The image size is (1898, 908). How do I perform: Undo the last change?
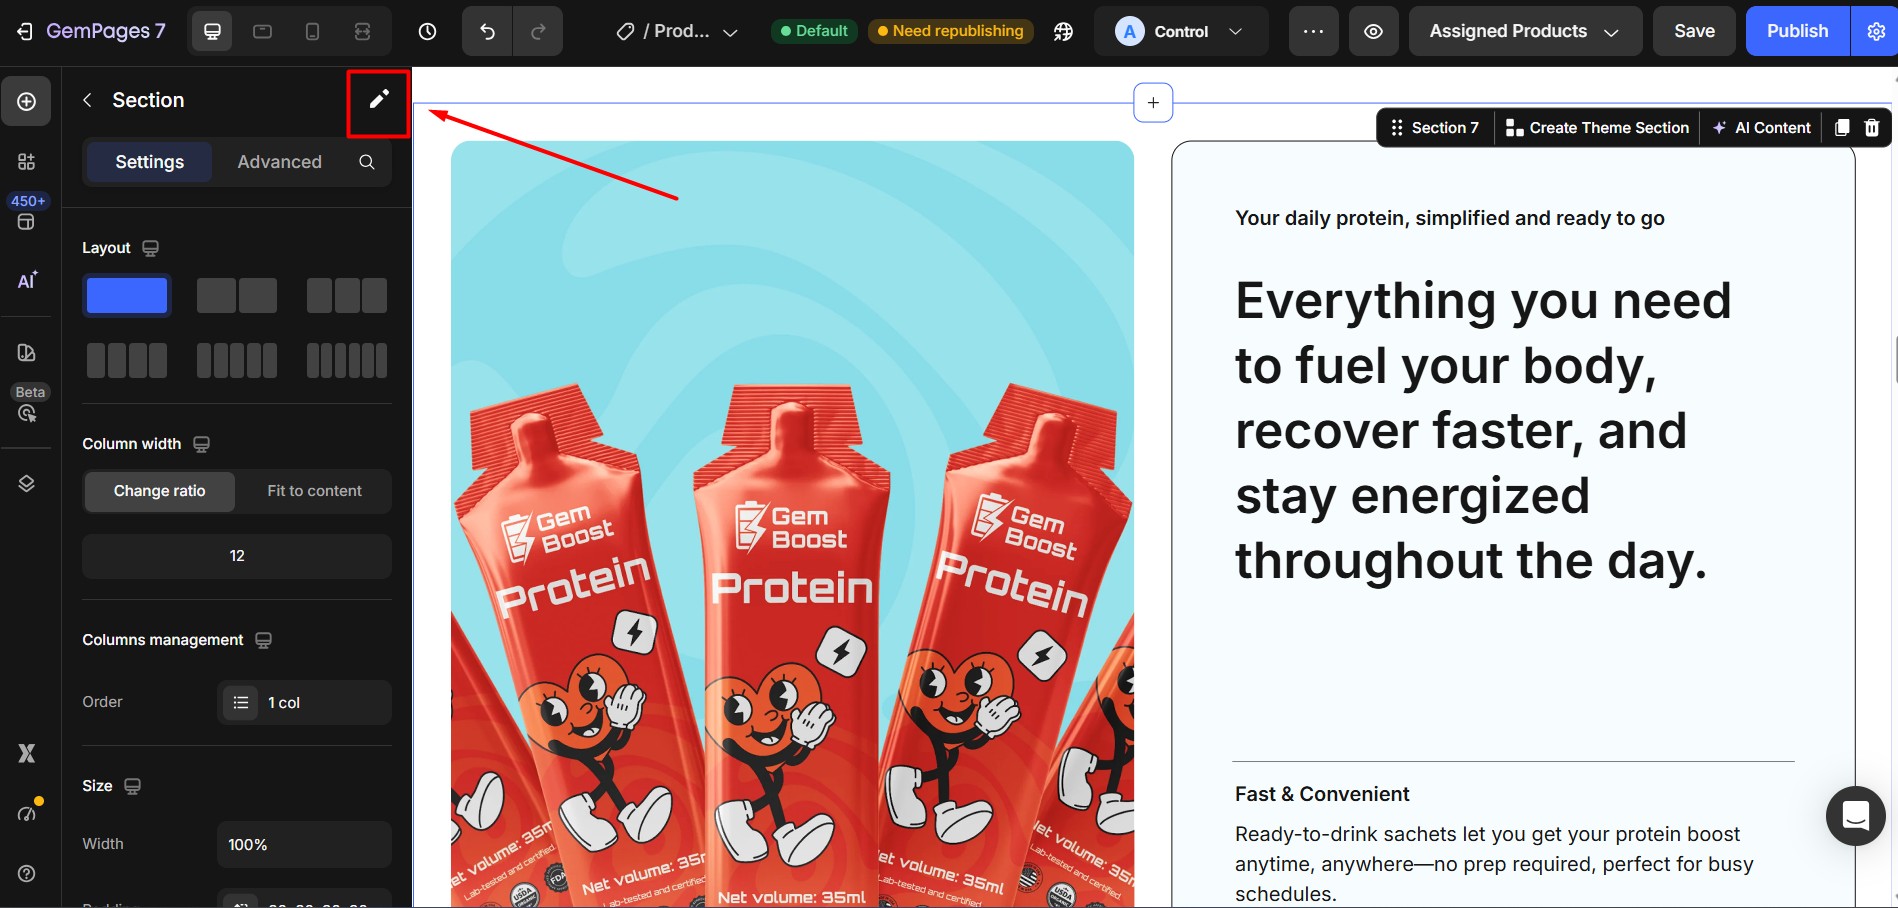click(487, 32)
